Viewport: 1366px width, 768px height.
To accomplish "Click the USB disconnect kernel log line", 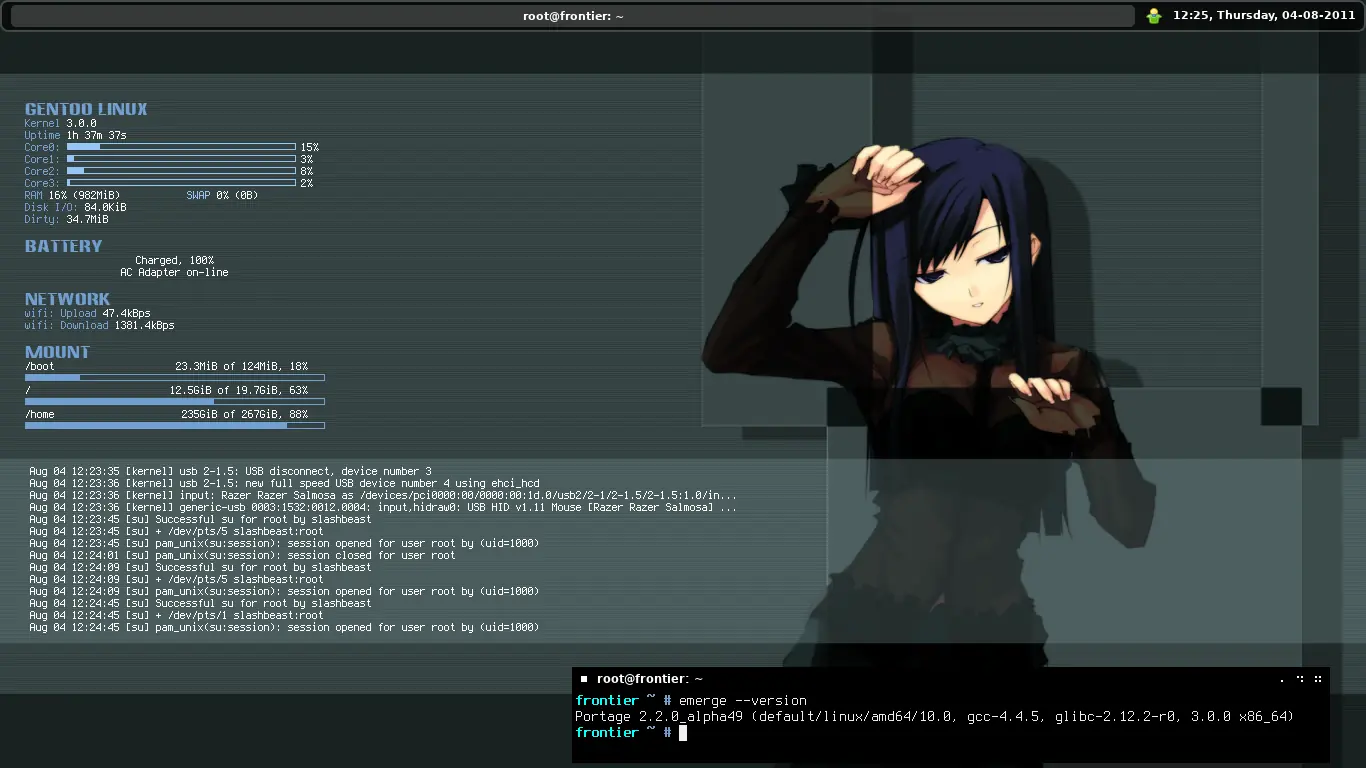I will click(231, 471).
